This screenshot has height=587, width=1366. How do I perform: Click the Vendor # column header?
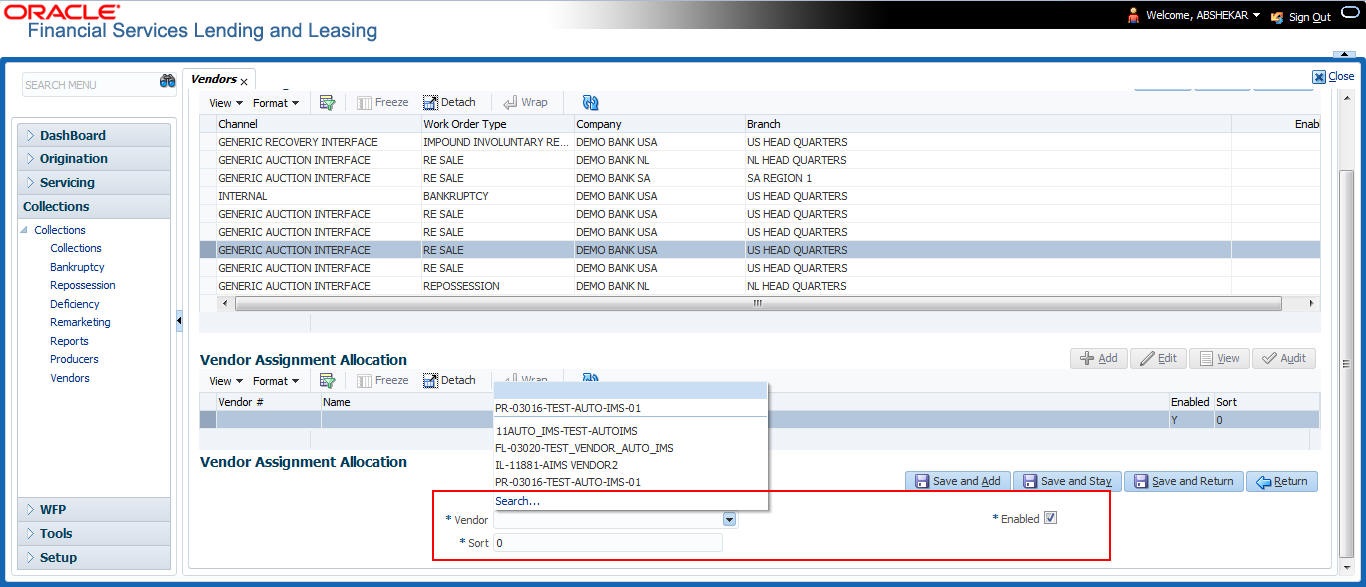tap(268, 402)
